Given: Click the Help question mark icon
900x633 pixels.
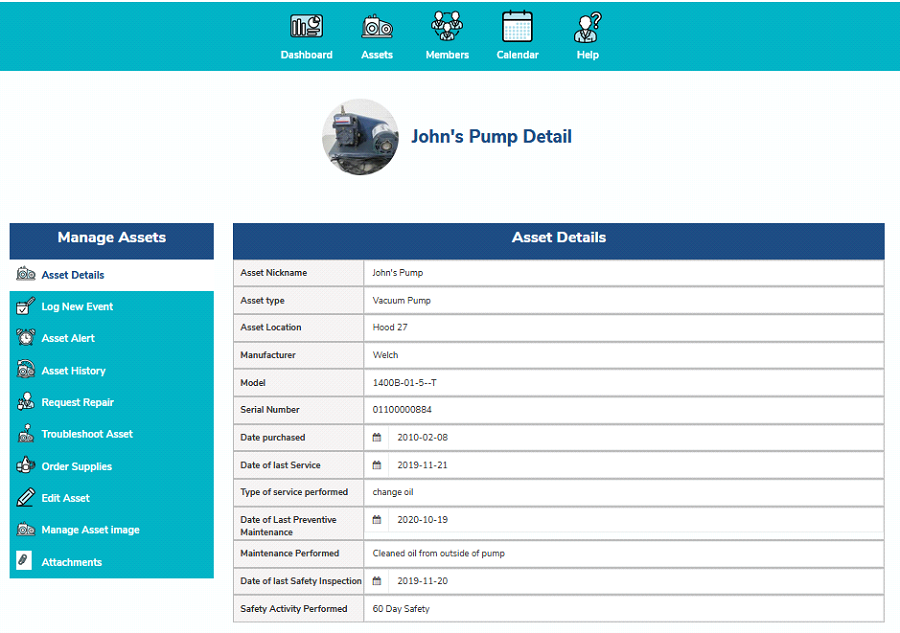Looking at the screenshot, I should pyautogui.click(x=588, y=27).
